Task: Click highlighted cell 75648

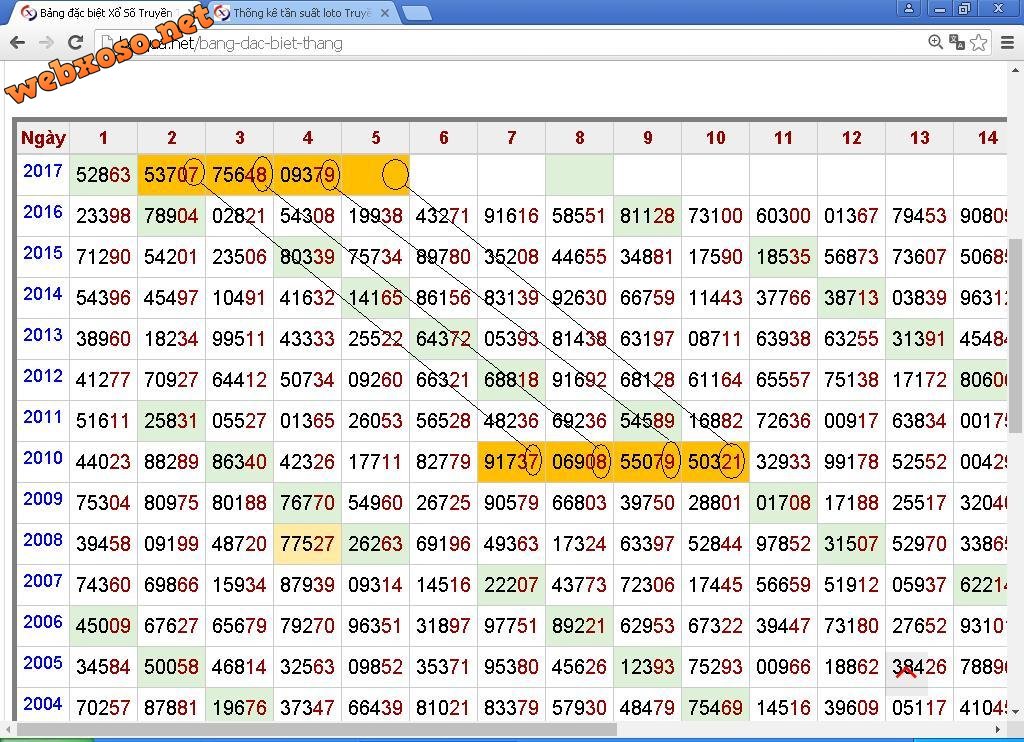Action: tap(239, 175)
